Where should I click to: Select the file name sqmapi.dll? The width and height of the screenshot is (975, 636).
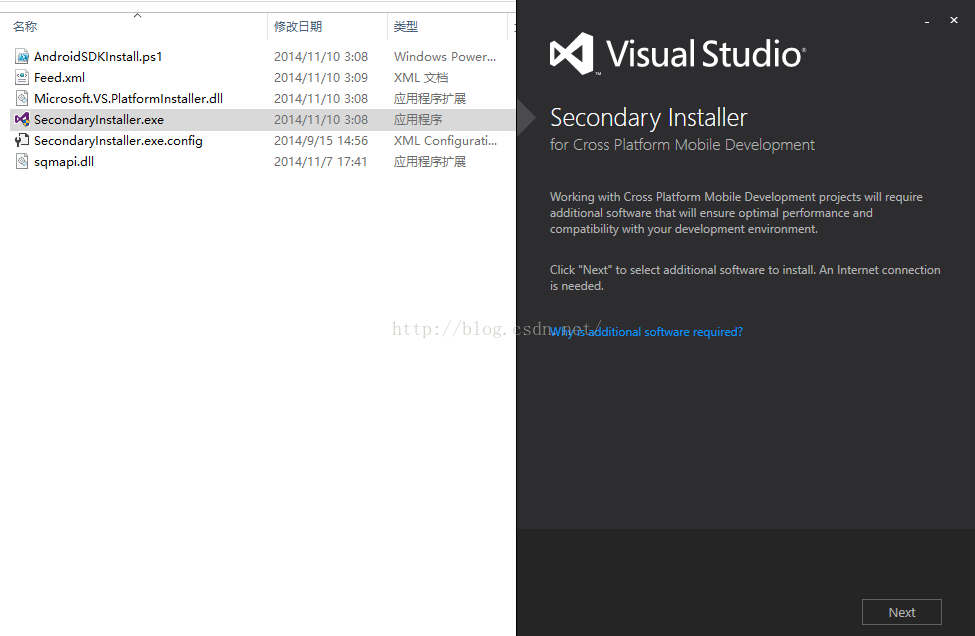63,162
